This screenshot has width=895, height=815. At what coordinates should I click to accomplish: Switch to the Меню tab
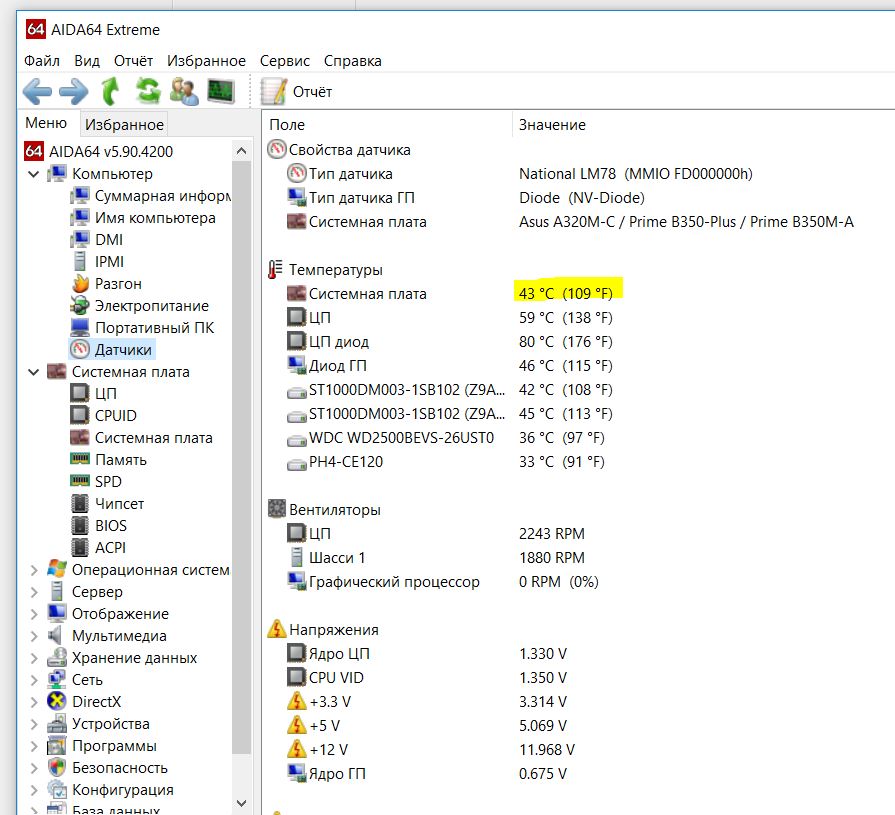[x=46, y=123]
